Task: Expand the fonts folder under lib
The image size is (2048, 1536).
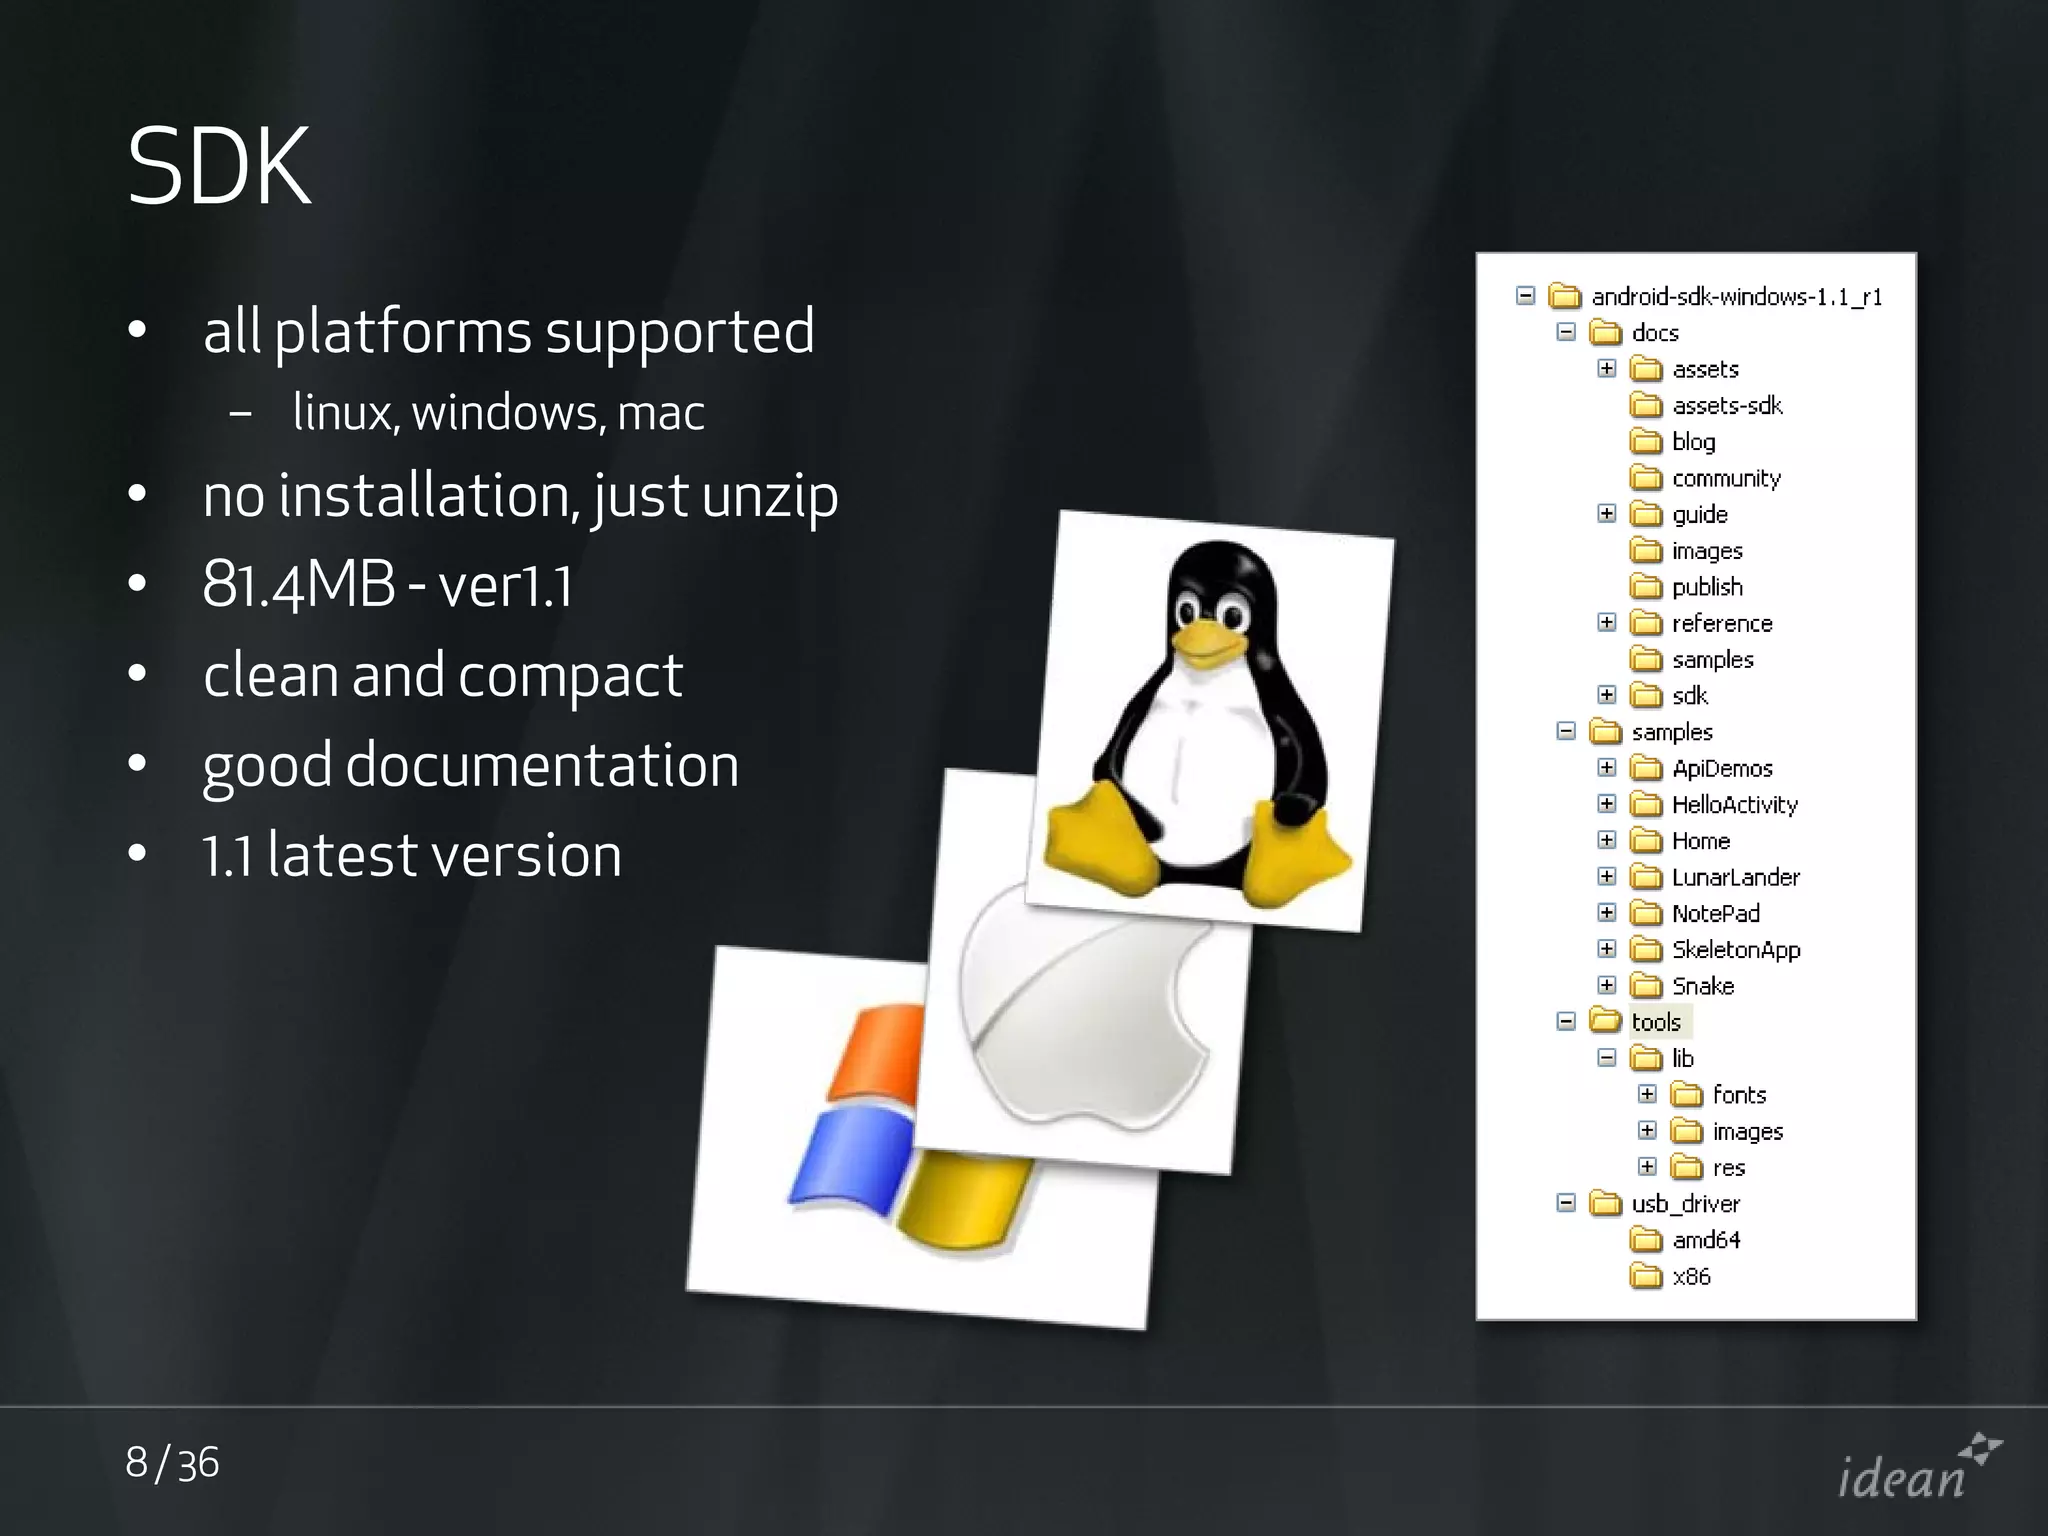Action: point(1647,1094)
